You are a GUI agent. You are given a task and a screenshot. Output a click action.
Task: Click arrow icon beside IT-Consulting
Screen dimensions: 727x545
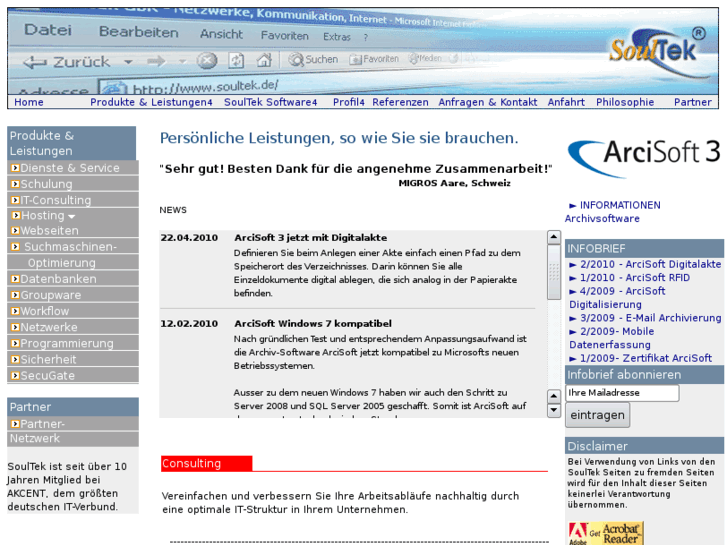coord(15,200)
